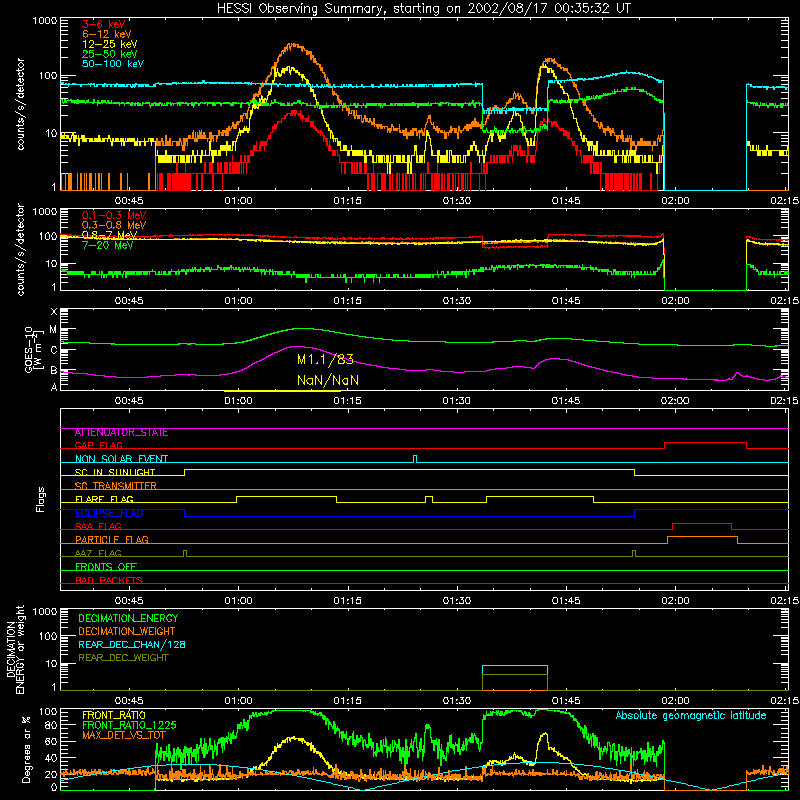Screen dimensions: 800x800
Task: Click the REAR_DEC_WEIGHT legend label
Action: click(x=123, y=658)
